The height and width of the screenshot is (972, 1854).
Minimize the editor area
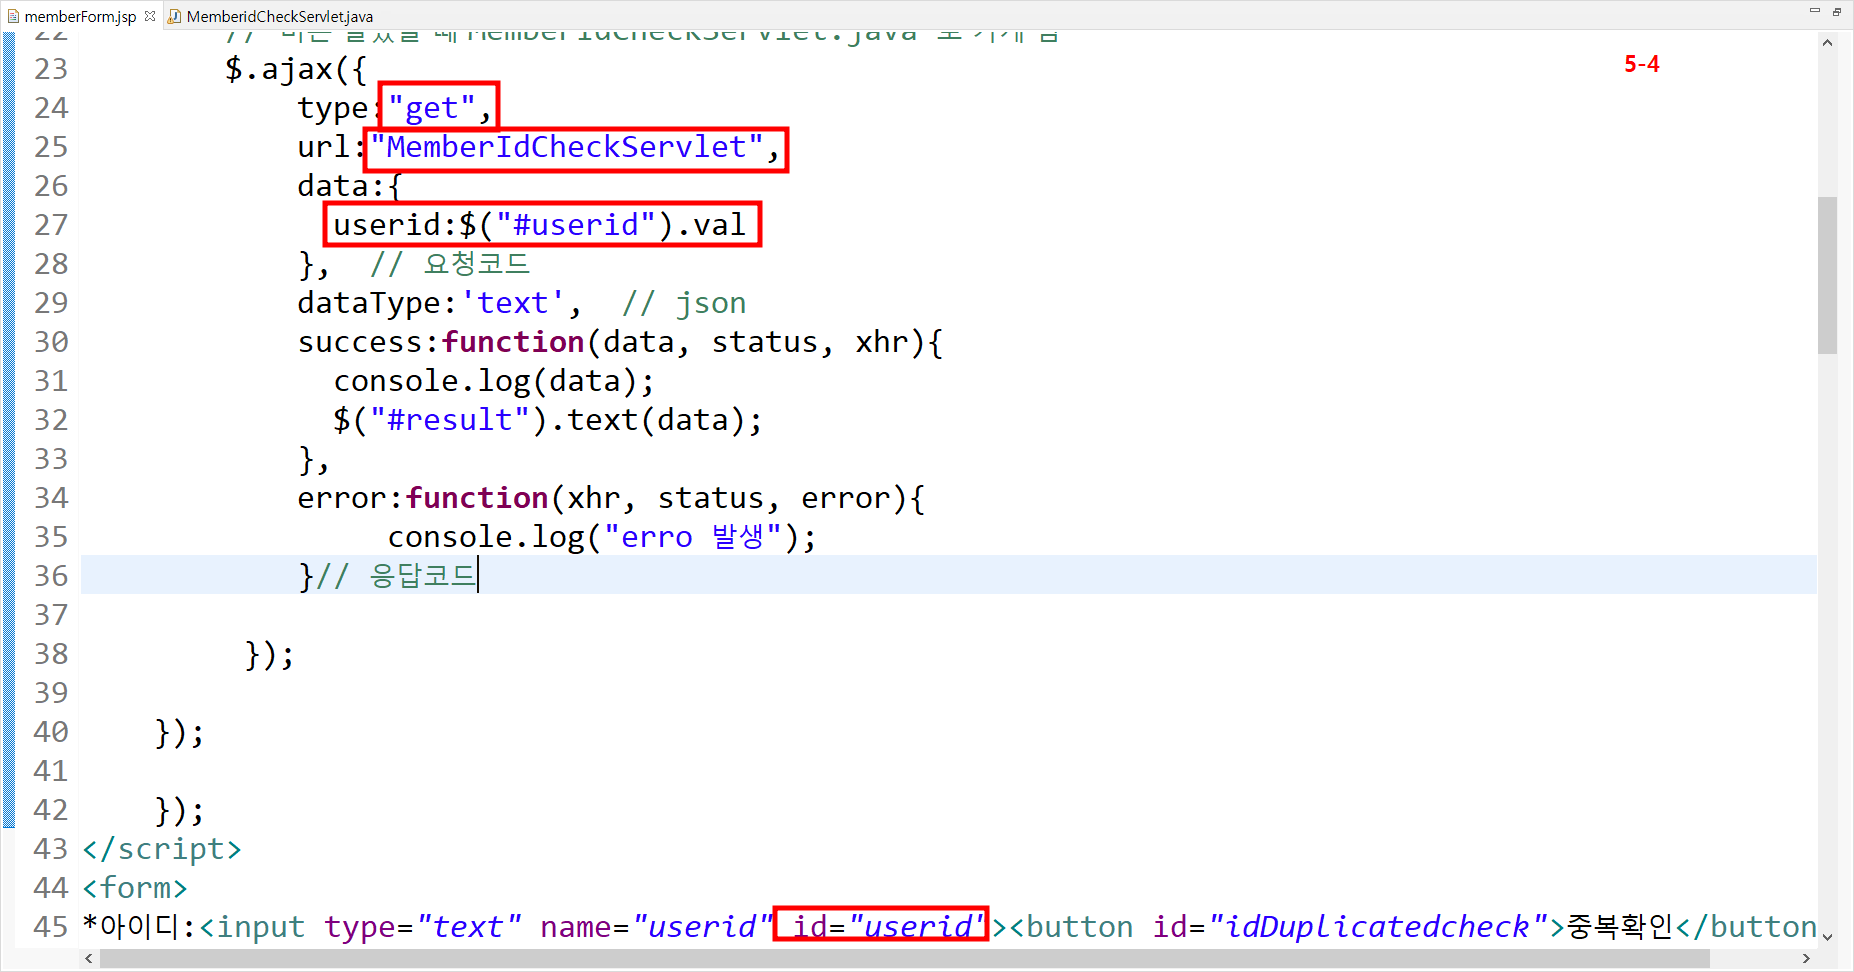(1815, 10)
